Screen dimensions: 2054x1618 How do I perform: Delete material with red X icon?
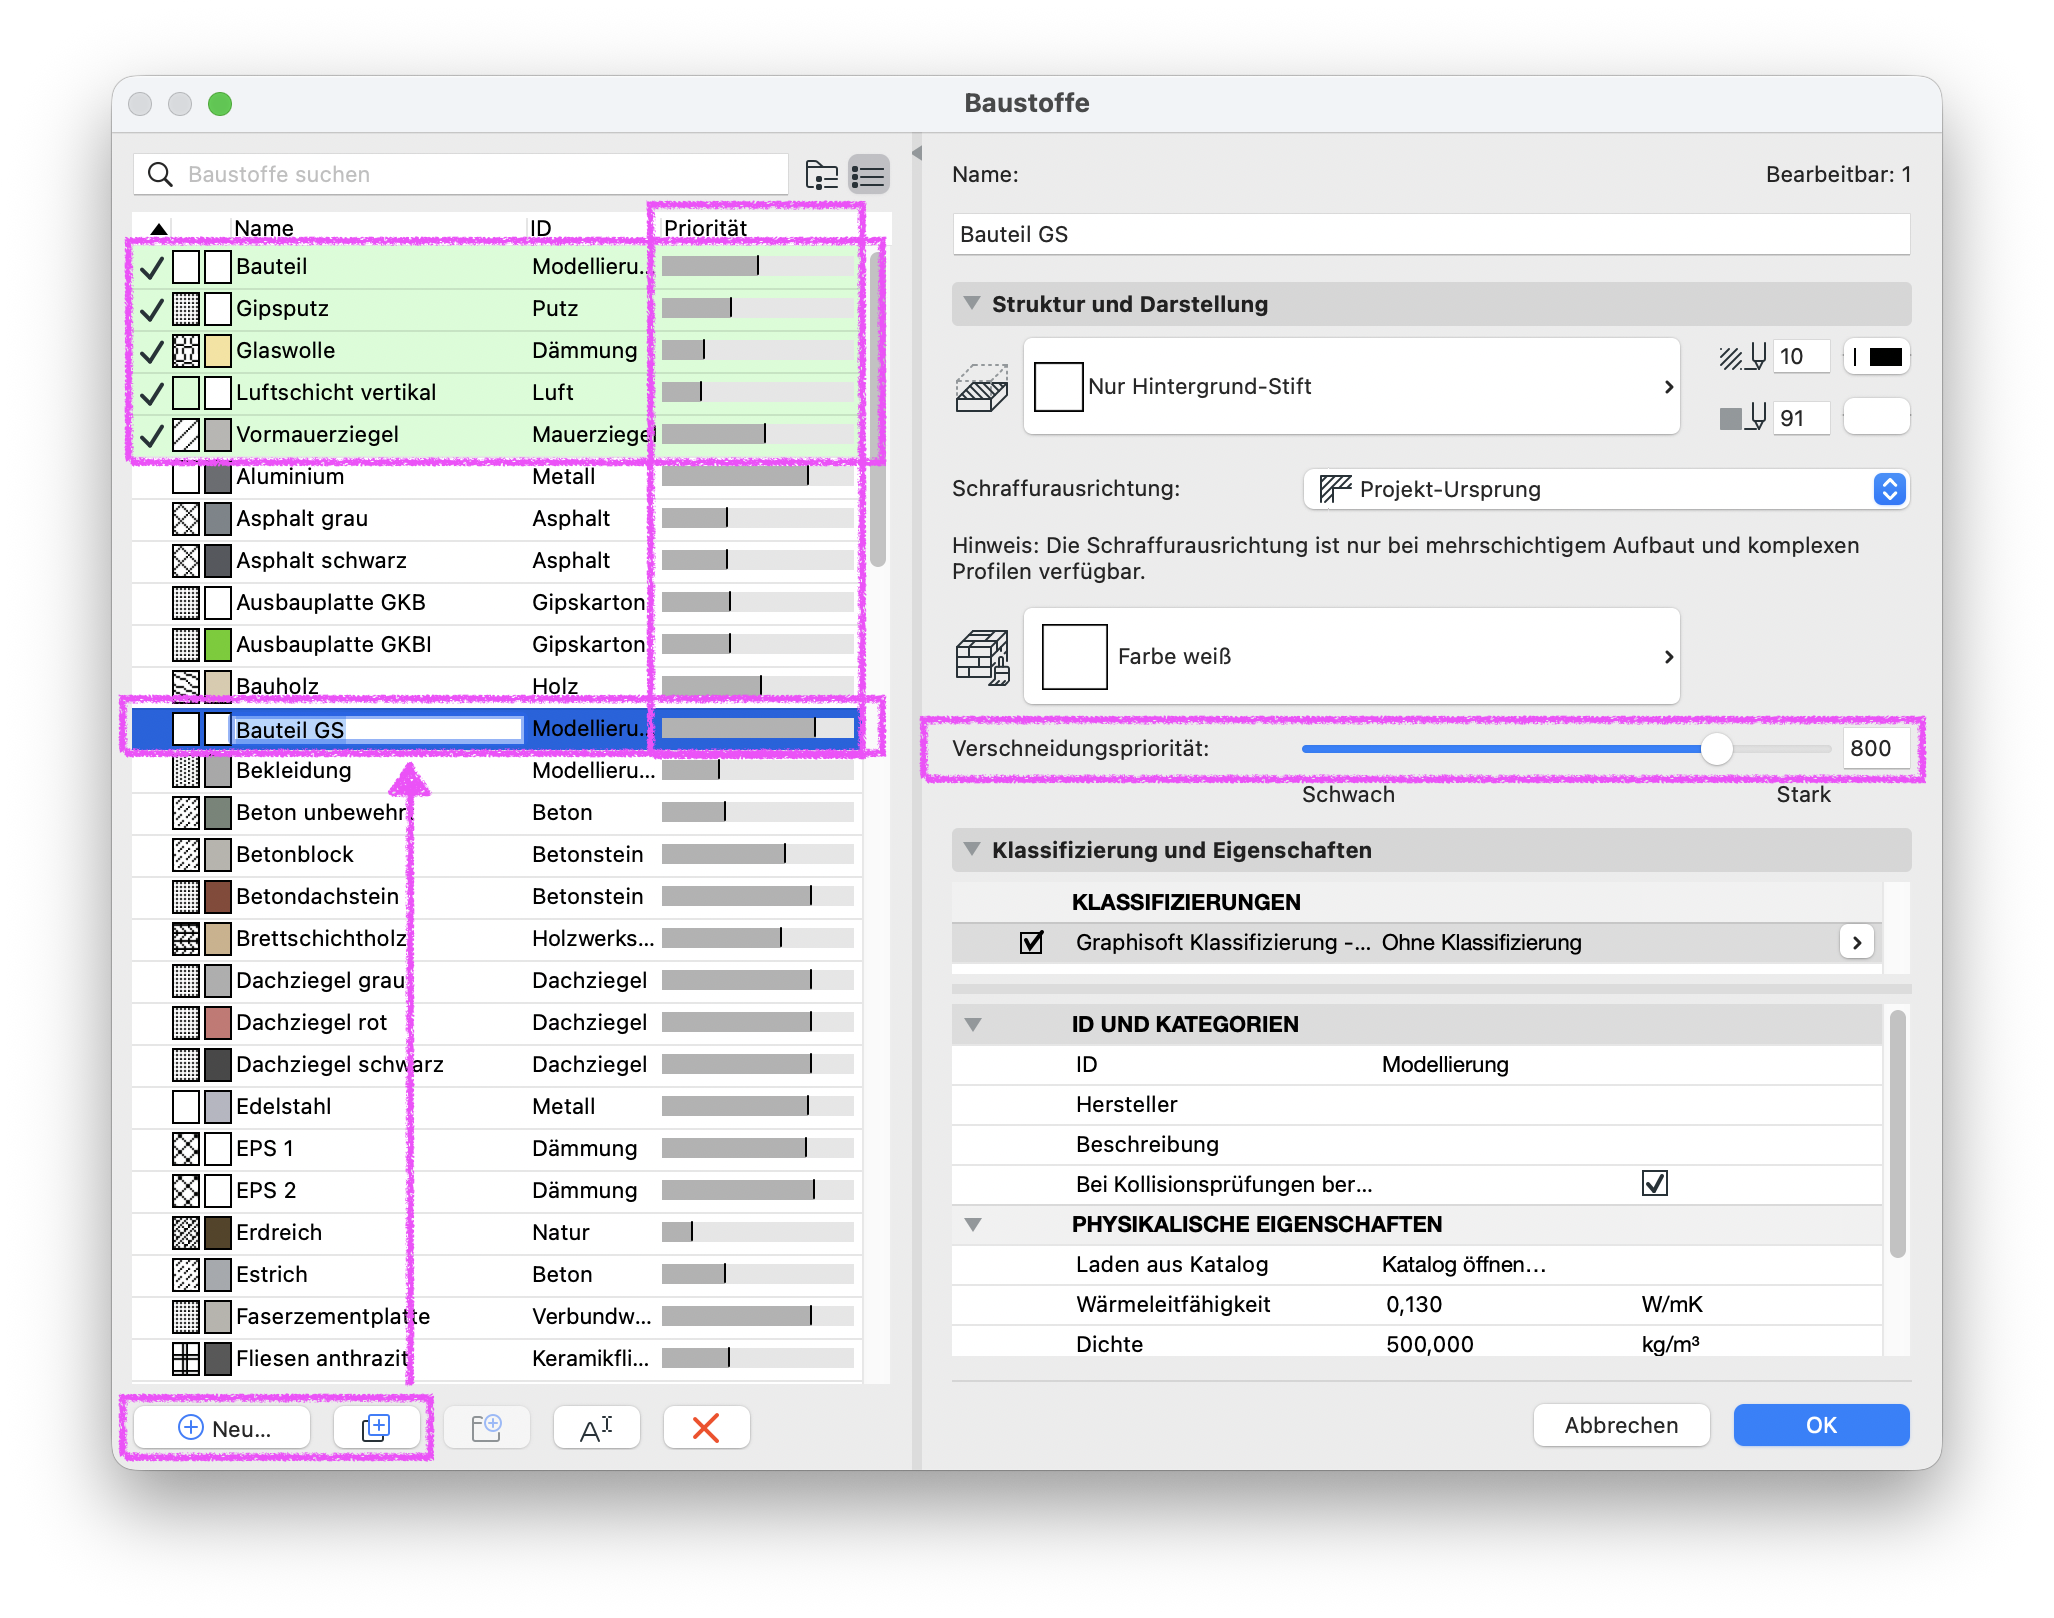coord(706,1427)
